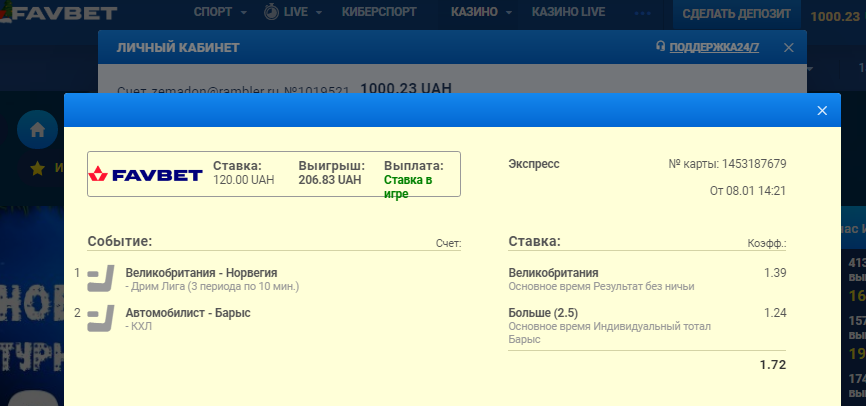Click the yellow star favorites icon
The height and width of the screenshot is (406, 866).
tap(38, 168)
